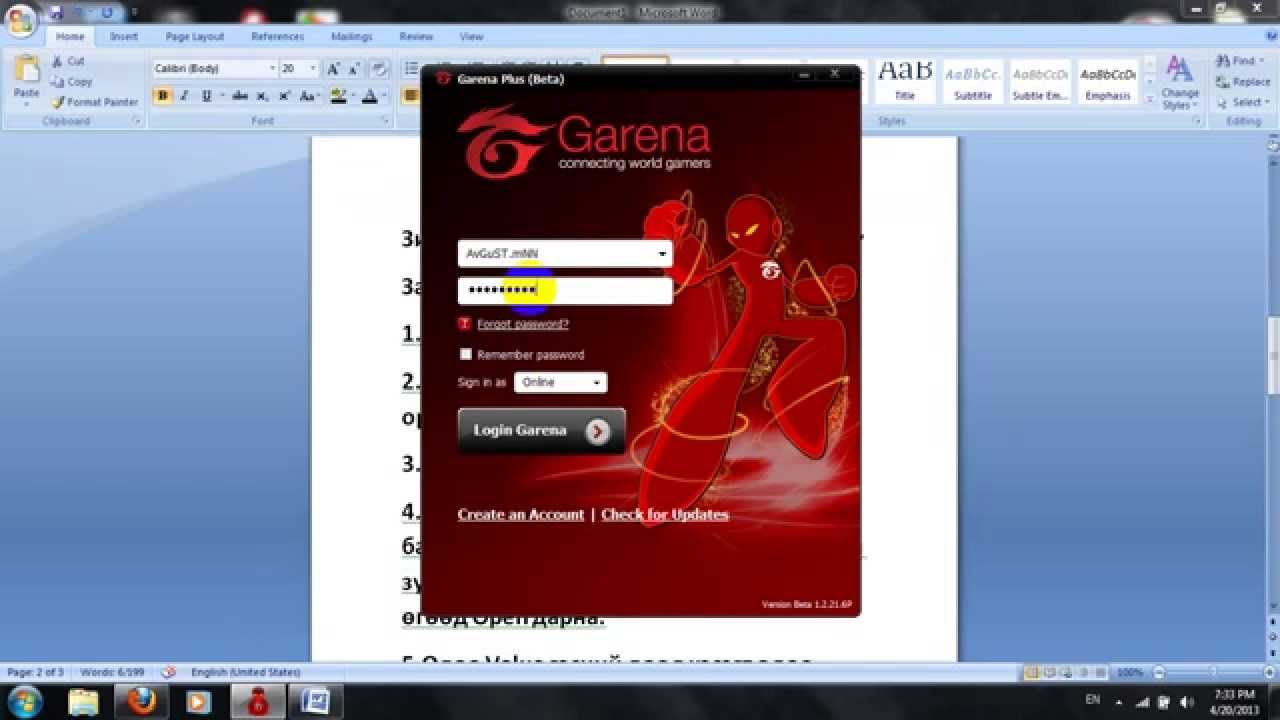Click the Garena icon in taskbar
Viewport: 1280px width, 720px height.
tap(258, 702)
